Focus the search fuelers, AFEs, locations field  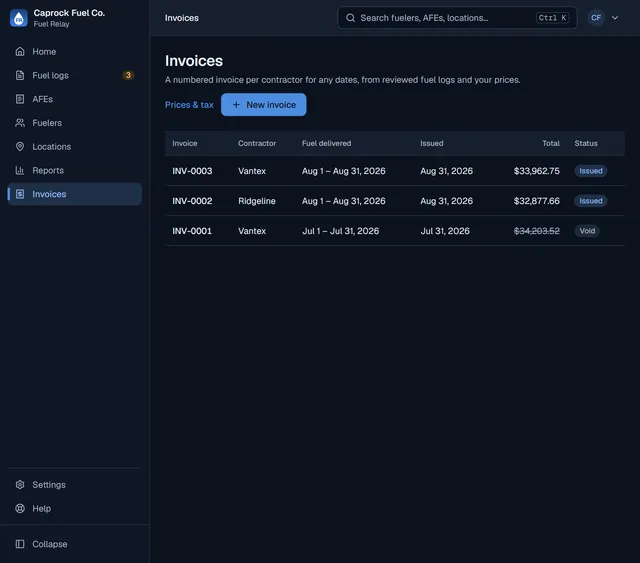point(457,18)
